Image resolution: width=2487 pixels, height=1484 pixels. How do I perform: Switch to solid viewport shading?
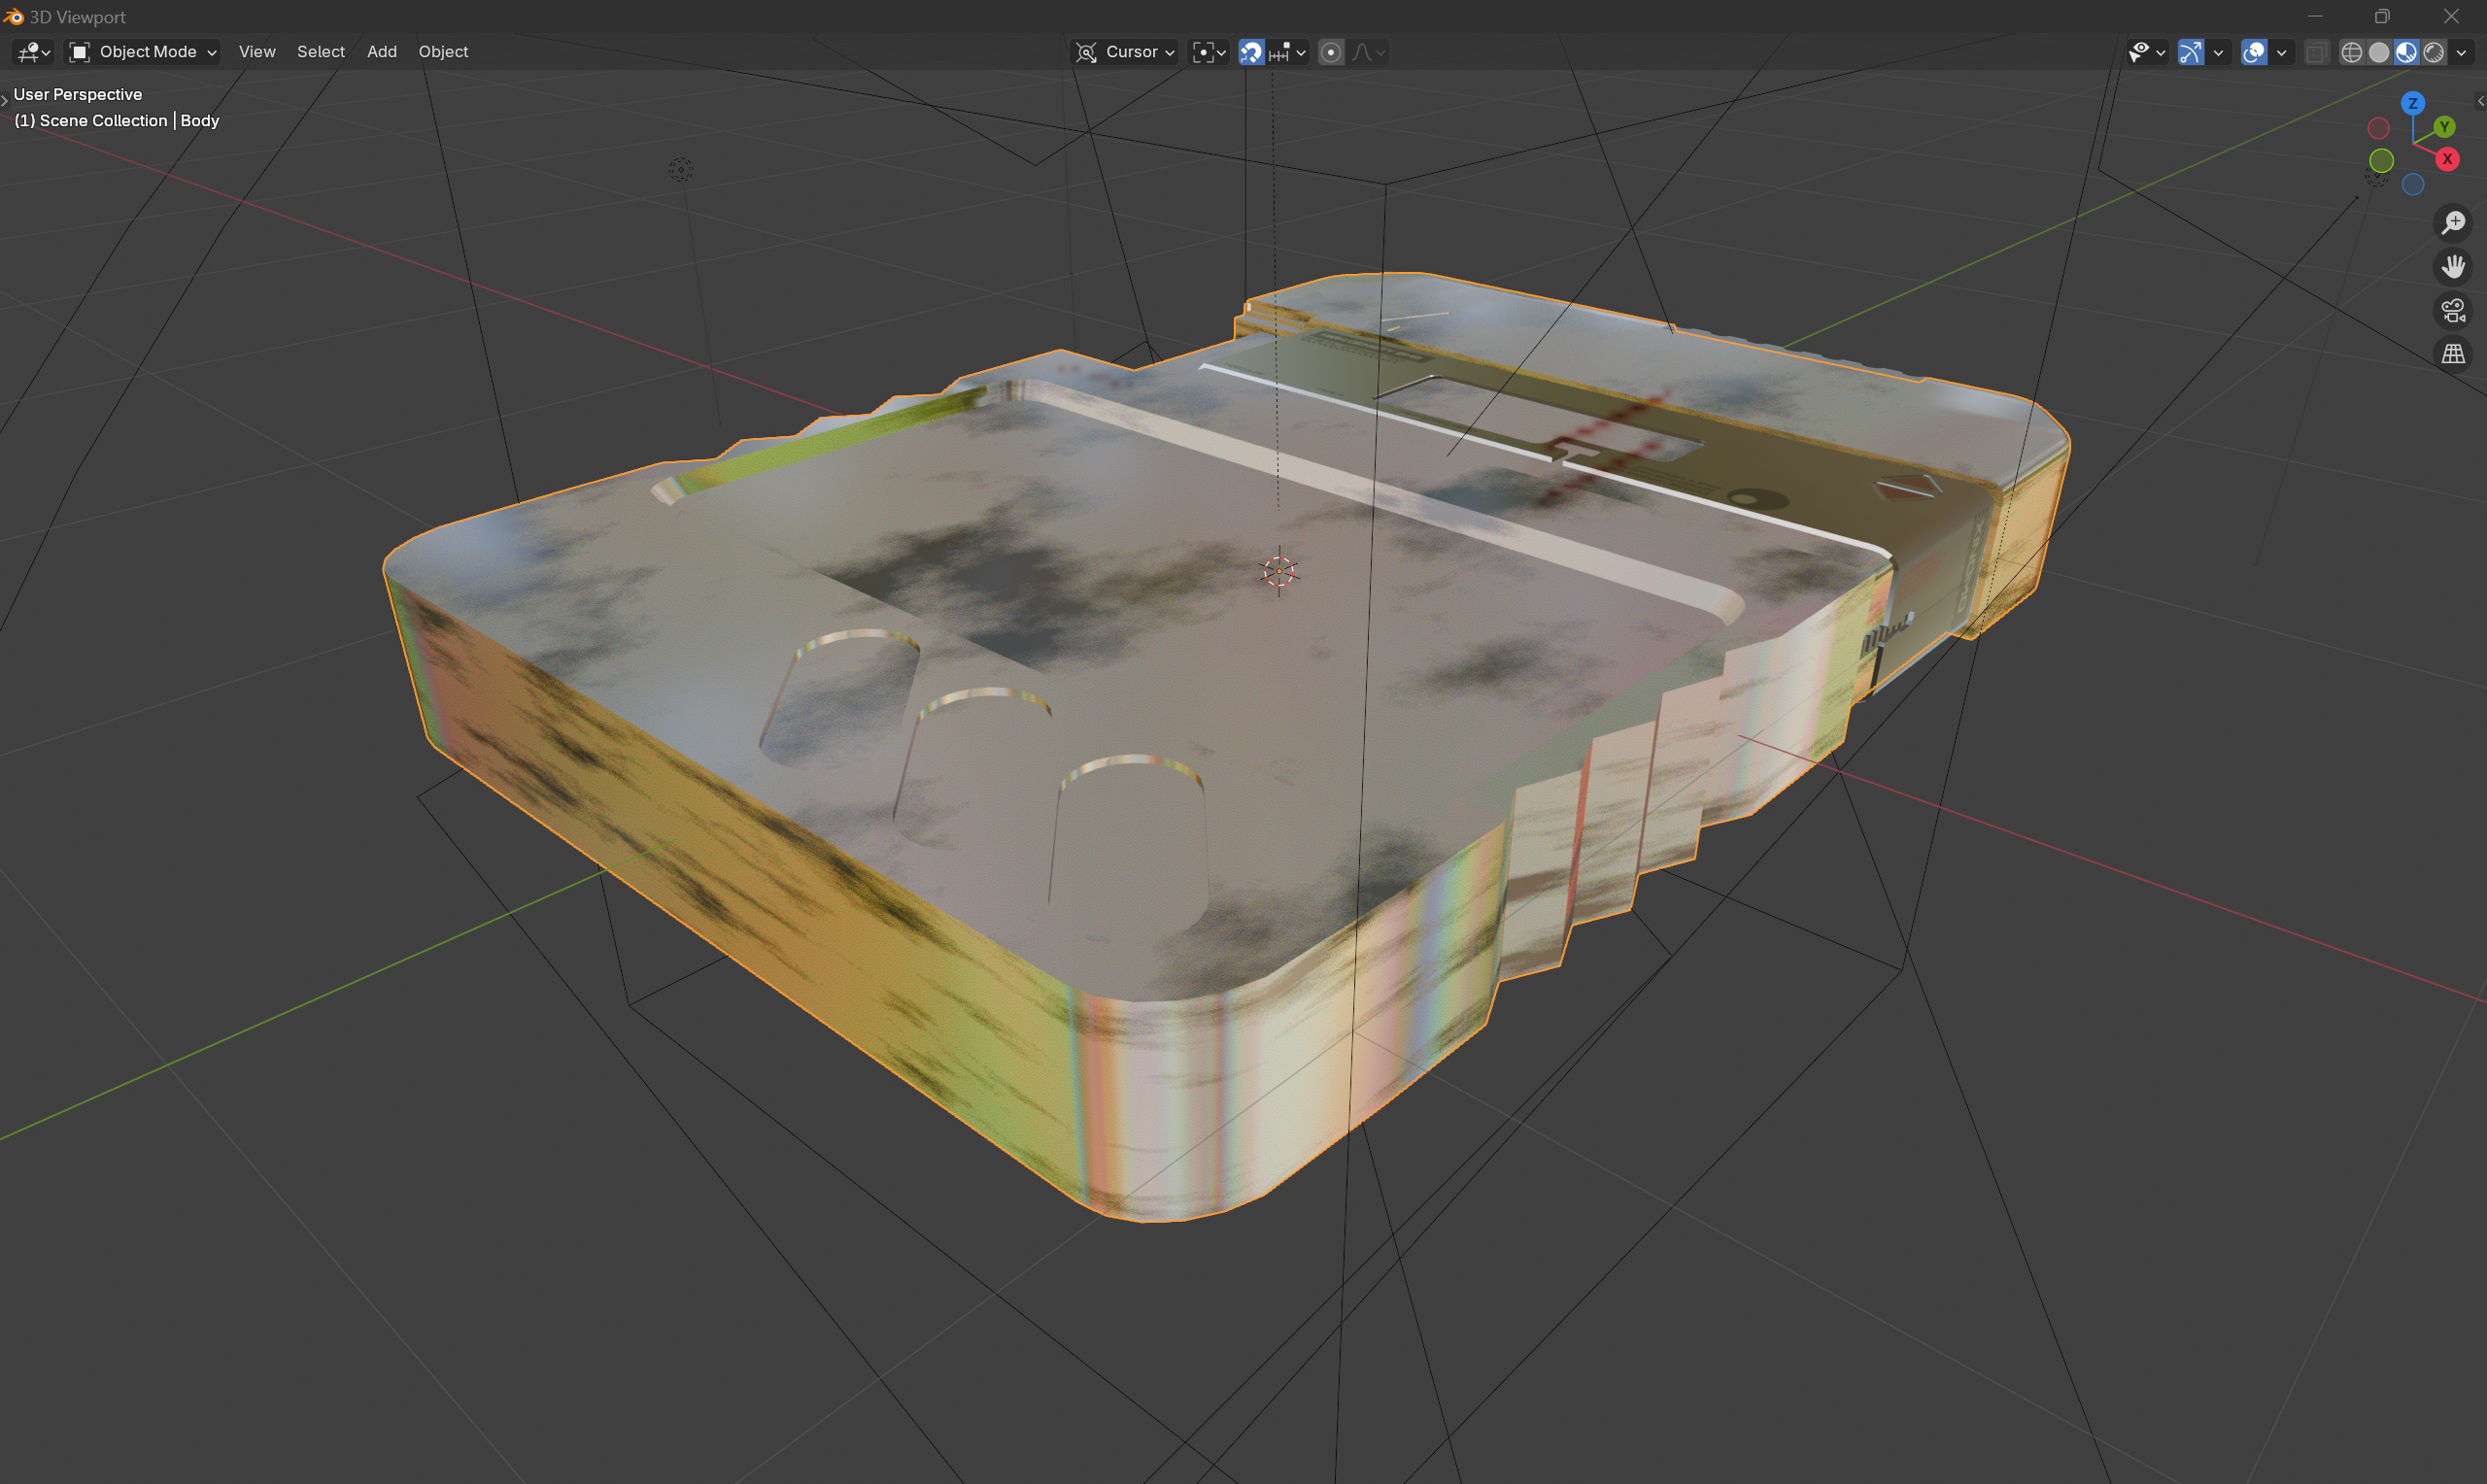coord(2379,52)
